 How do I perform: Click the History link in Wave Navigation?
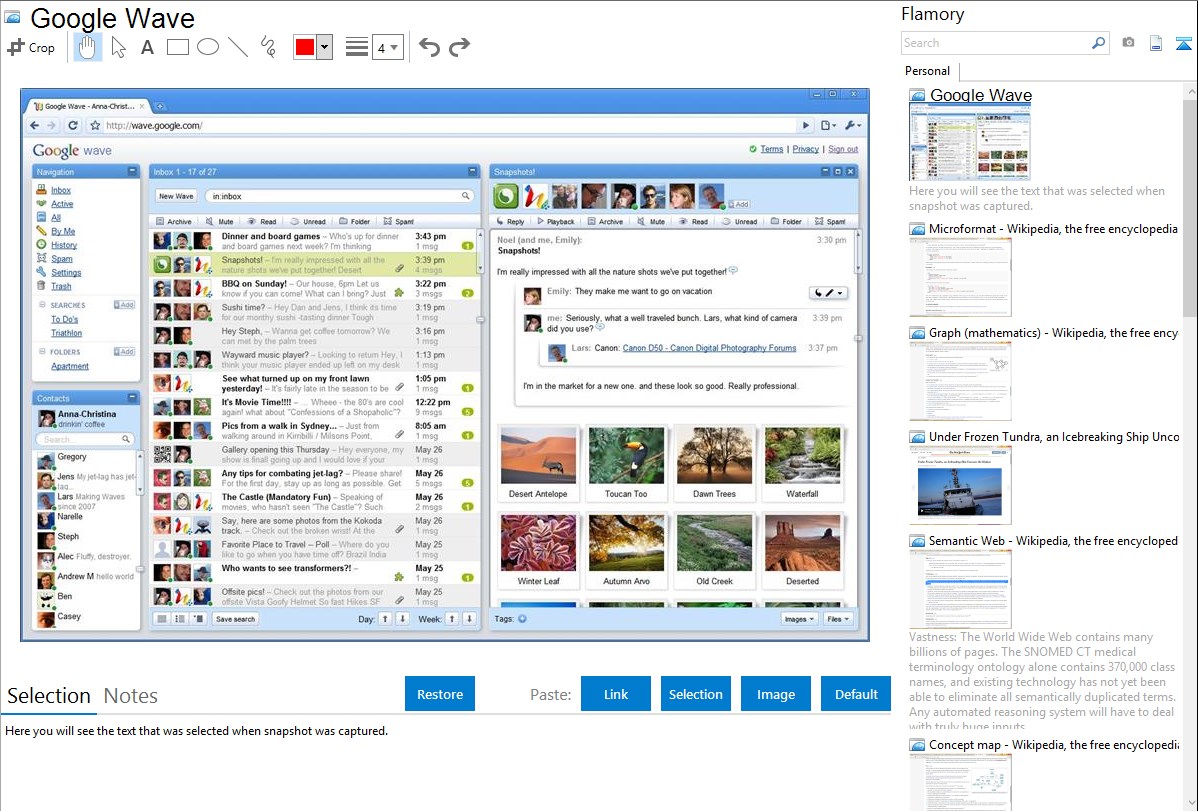pyautogui.click(x=64, y=245)
